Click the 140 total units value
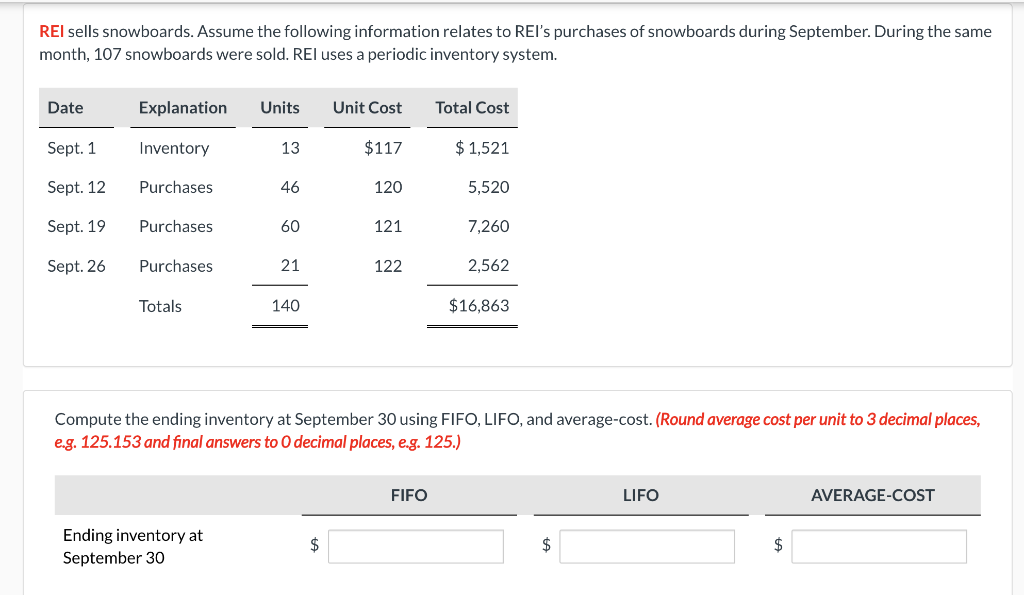1024x595 pixels. [x=285, y=306]
